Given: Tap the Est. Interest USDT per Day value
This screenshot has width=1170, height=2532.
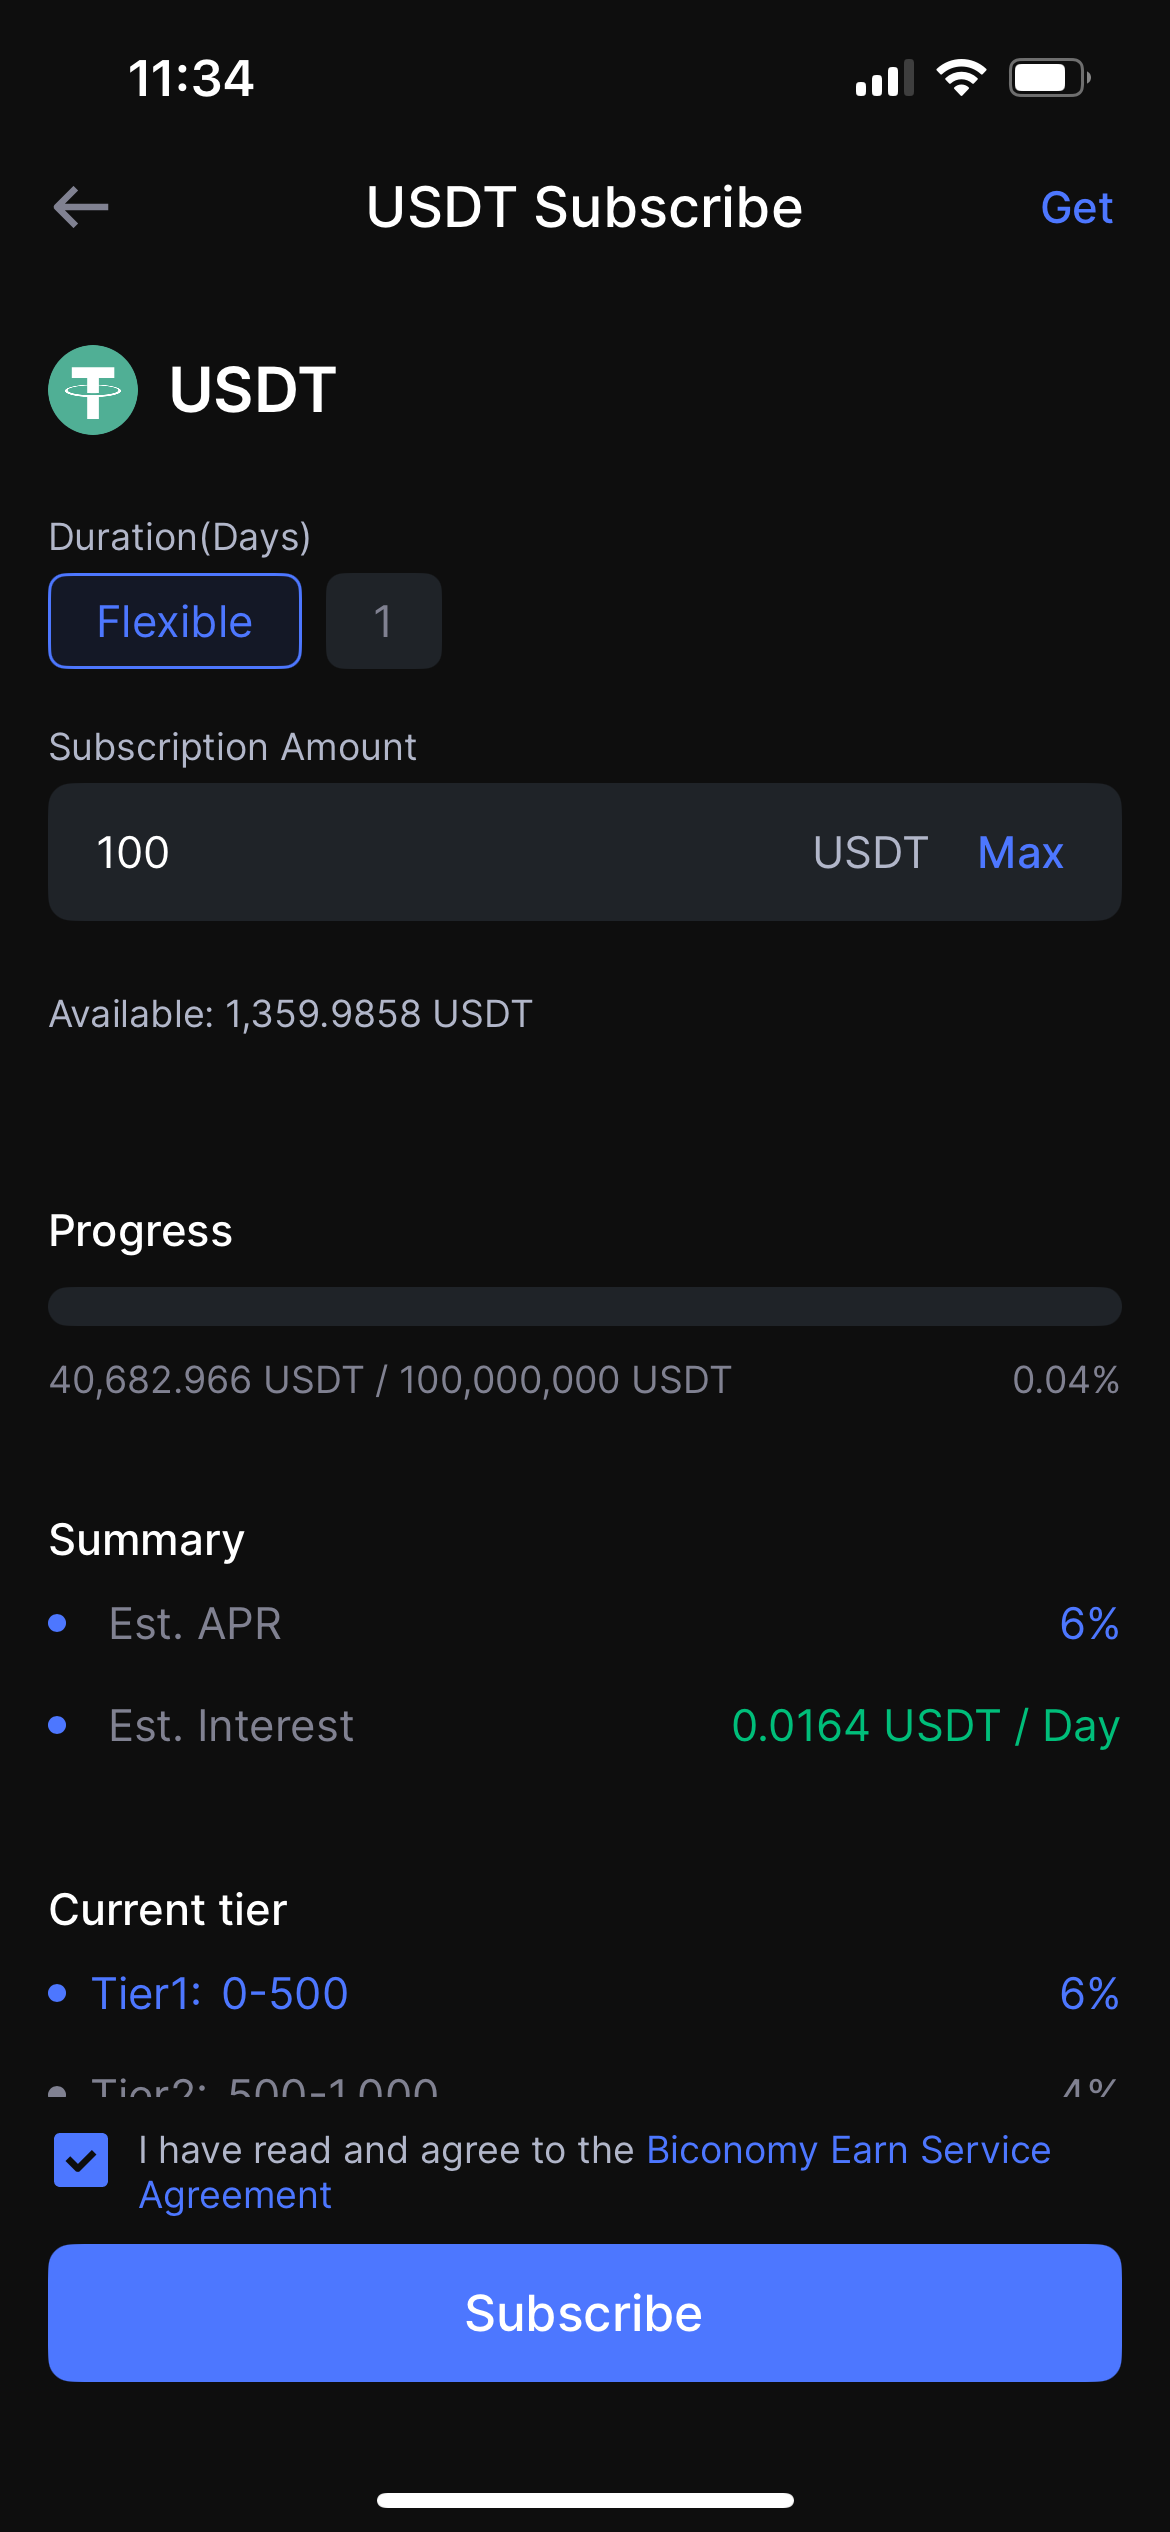Looking at the screenshot, I should coord(925,1725).
